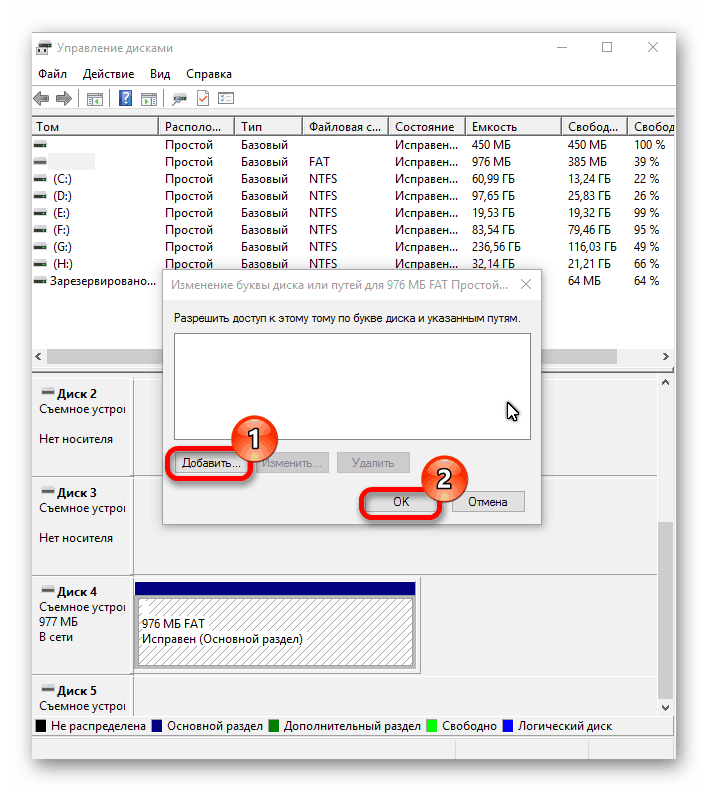Confirm the dialog with OK

coord(401,502)
